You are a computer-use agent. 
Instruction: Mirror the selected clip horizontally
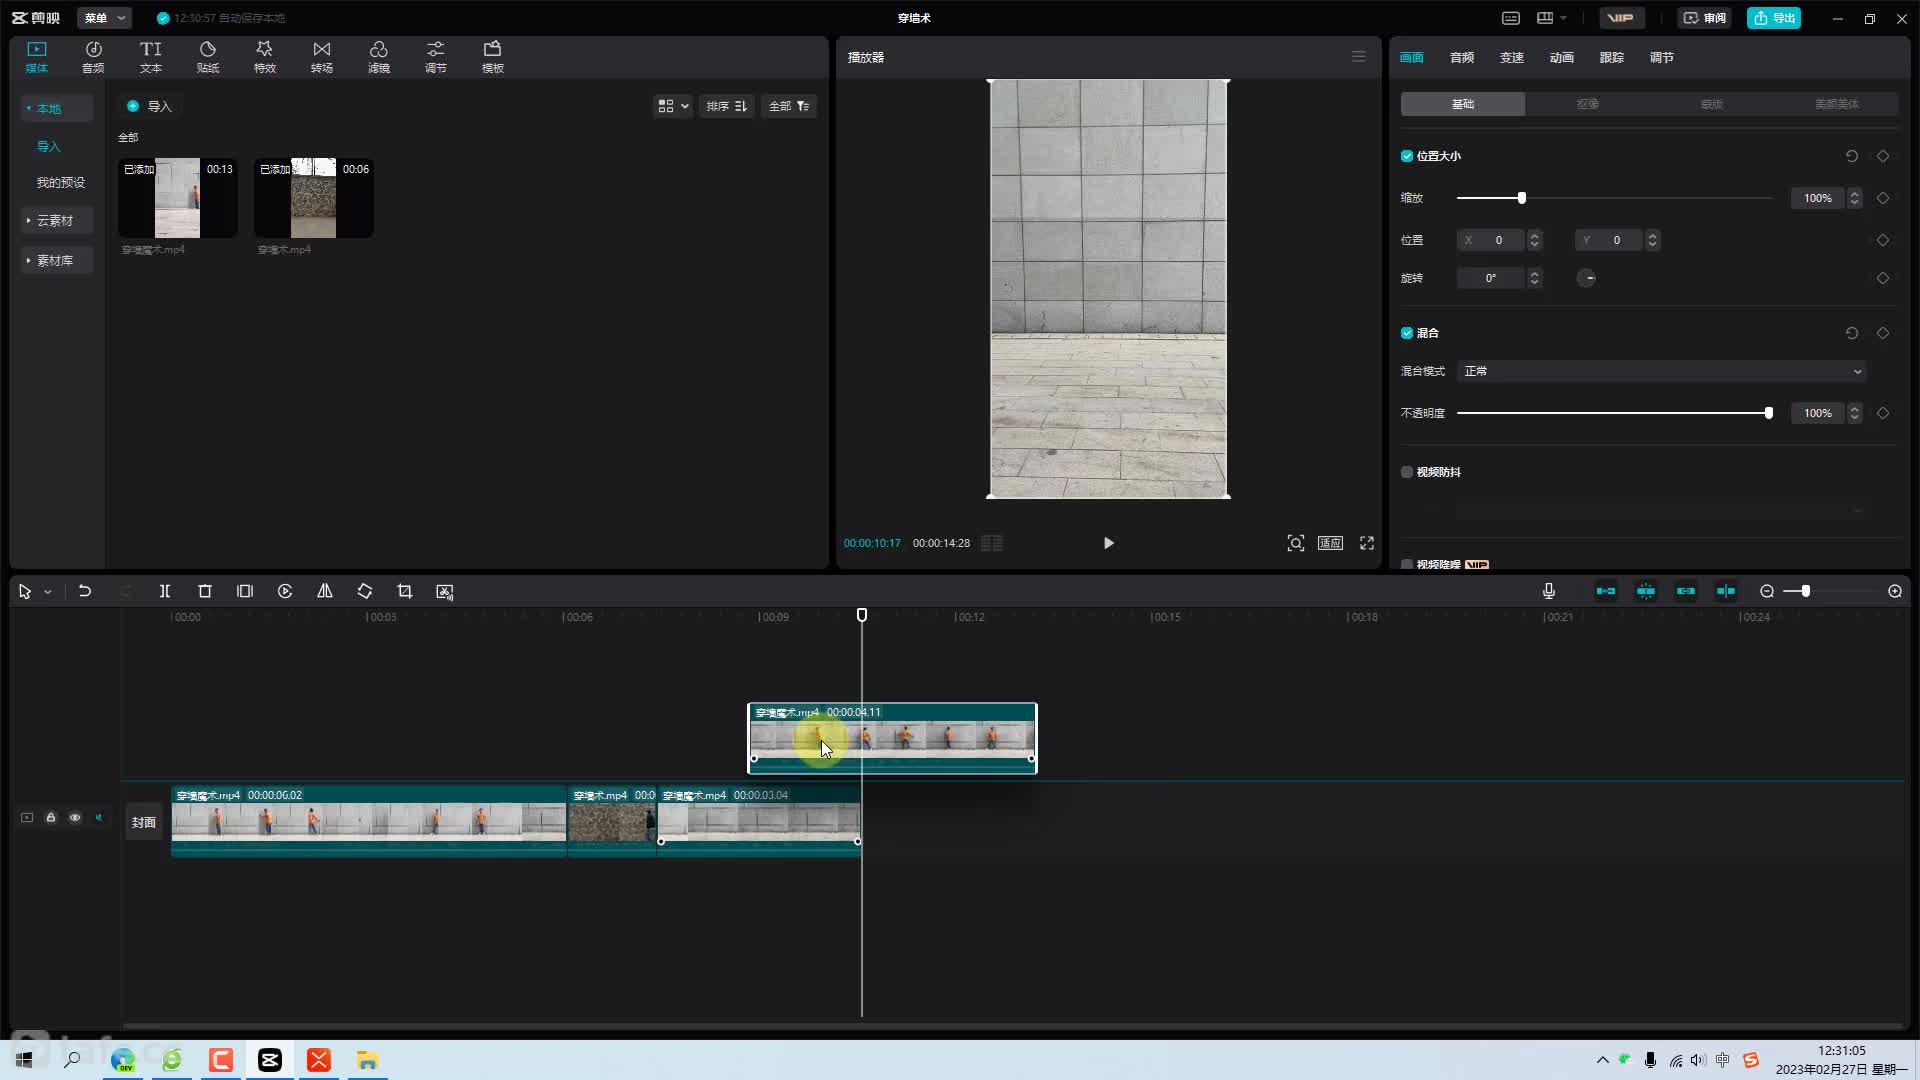pyautogui.click(x=325, y=591)
